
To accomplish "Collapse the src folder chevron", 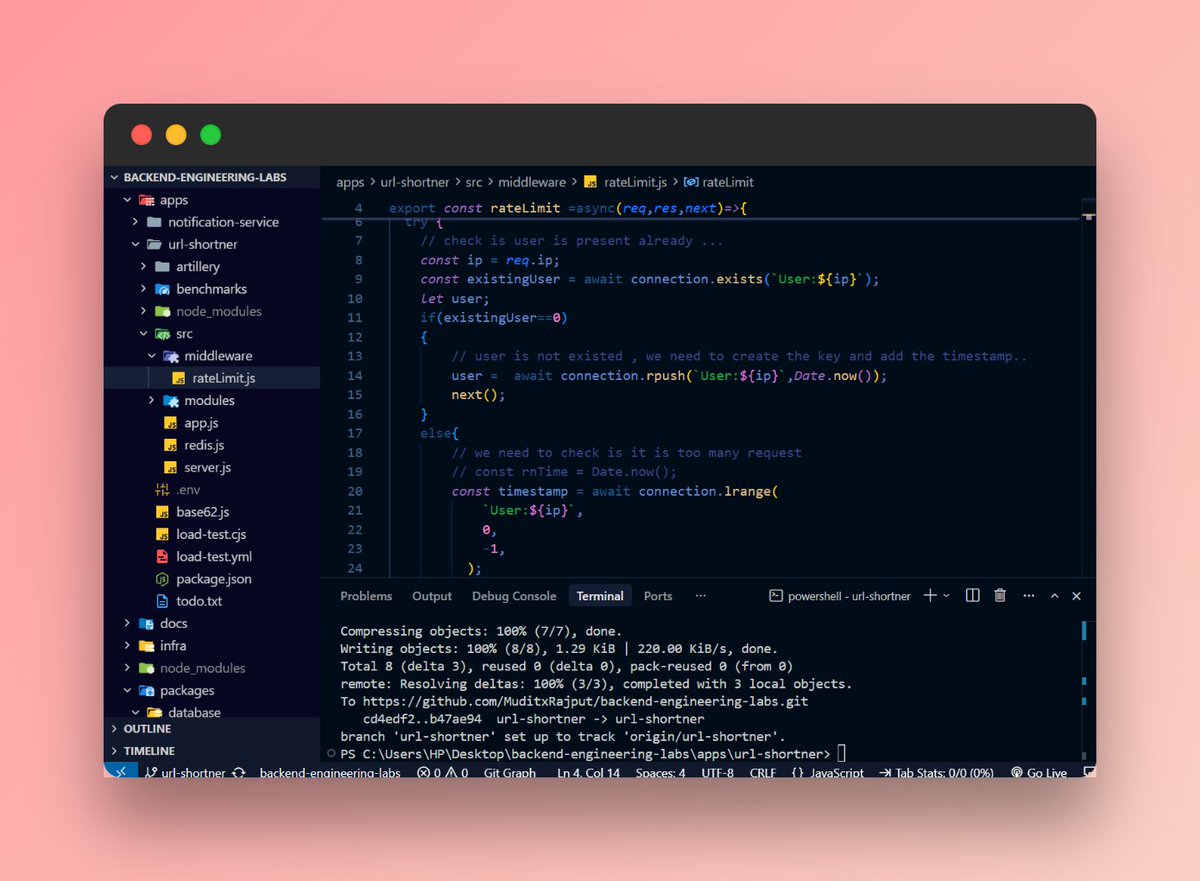I will (x=144, y=334).
